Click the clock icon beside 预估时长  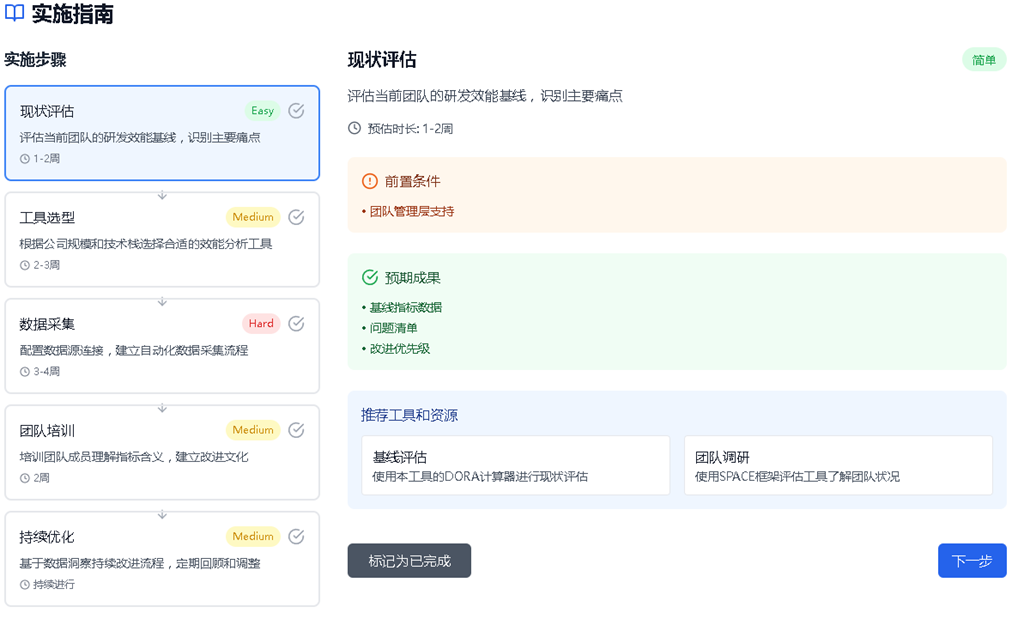[x=354, y=128]
